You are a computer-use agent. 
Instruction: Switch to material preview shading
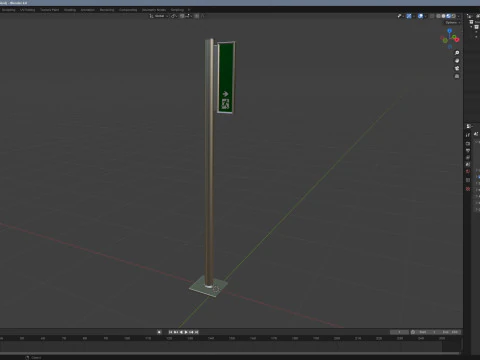click(x=448, y=16)
